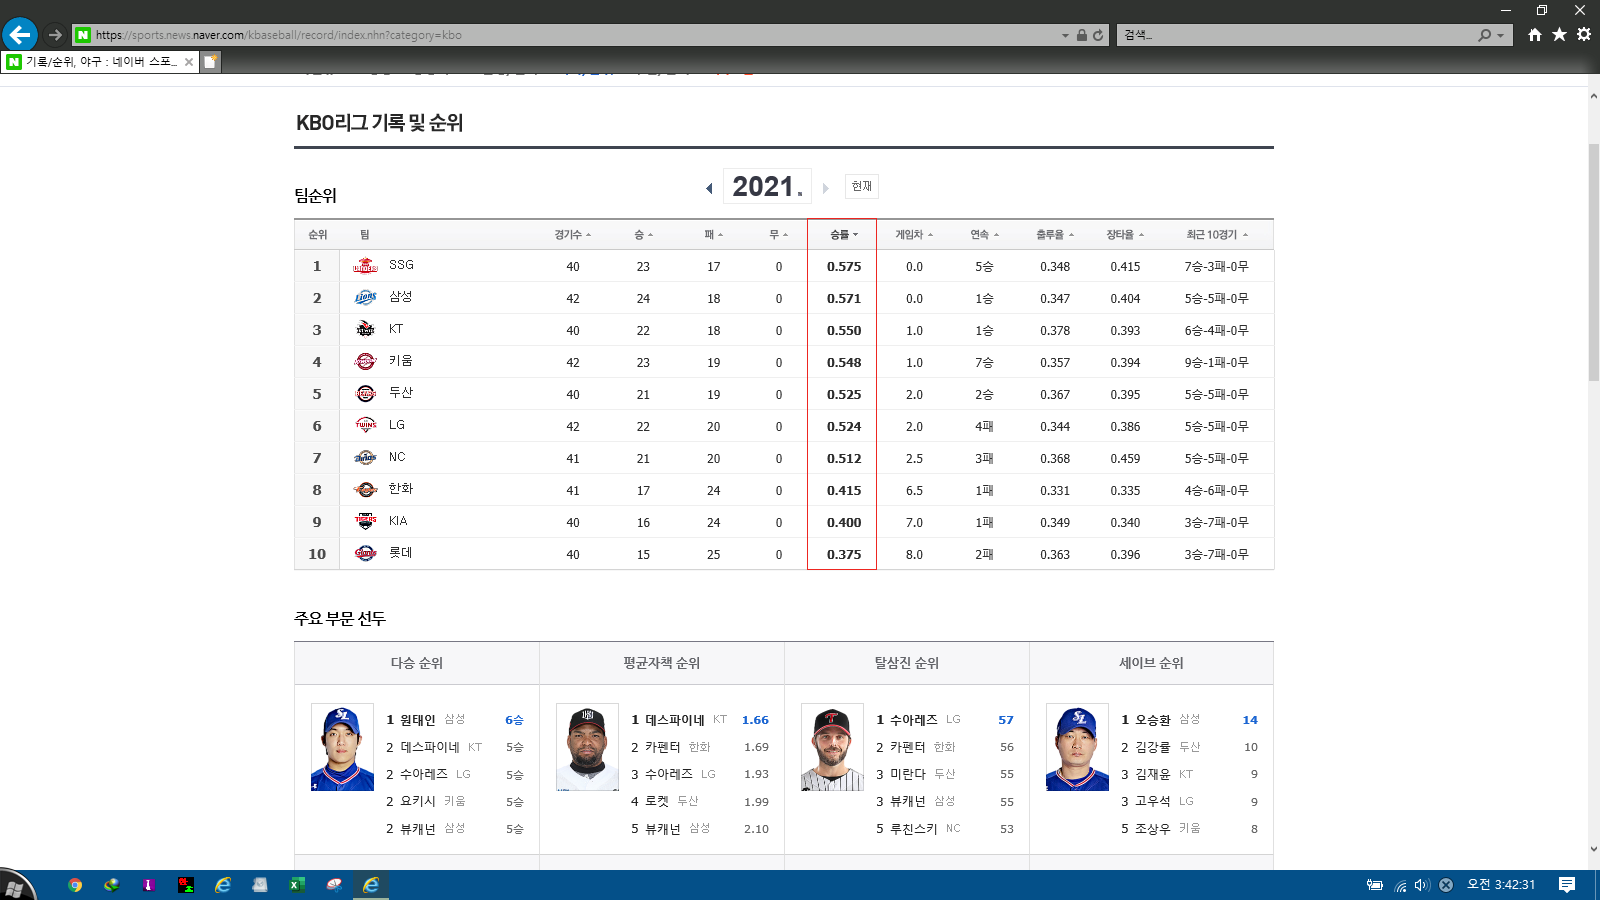Open browser Tools gear icon

(1584, 35)
